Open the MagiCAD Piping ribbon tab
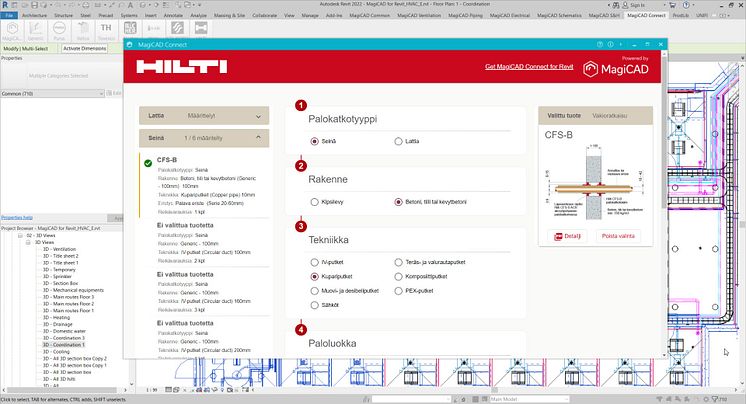The image size is (746, 404). pyautogui.click(x=466, y=15)
